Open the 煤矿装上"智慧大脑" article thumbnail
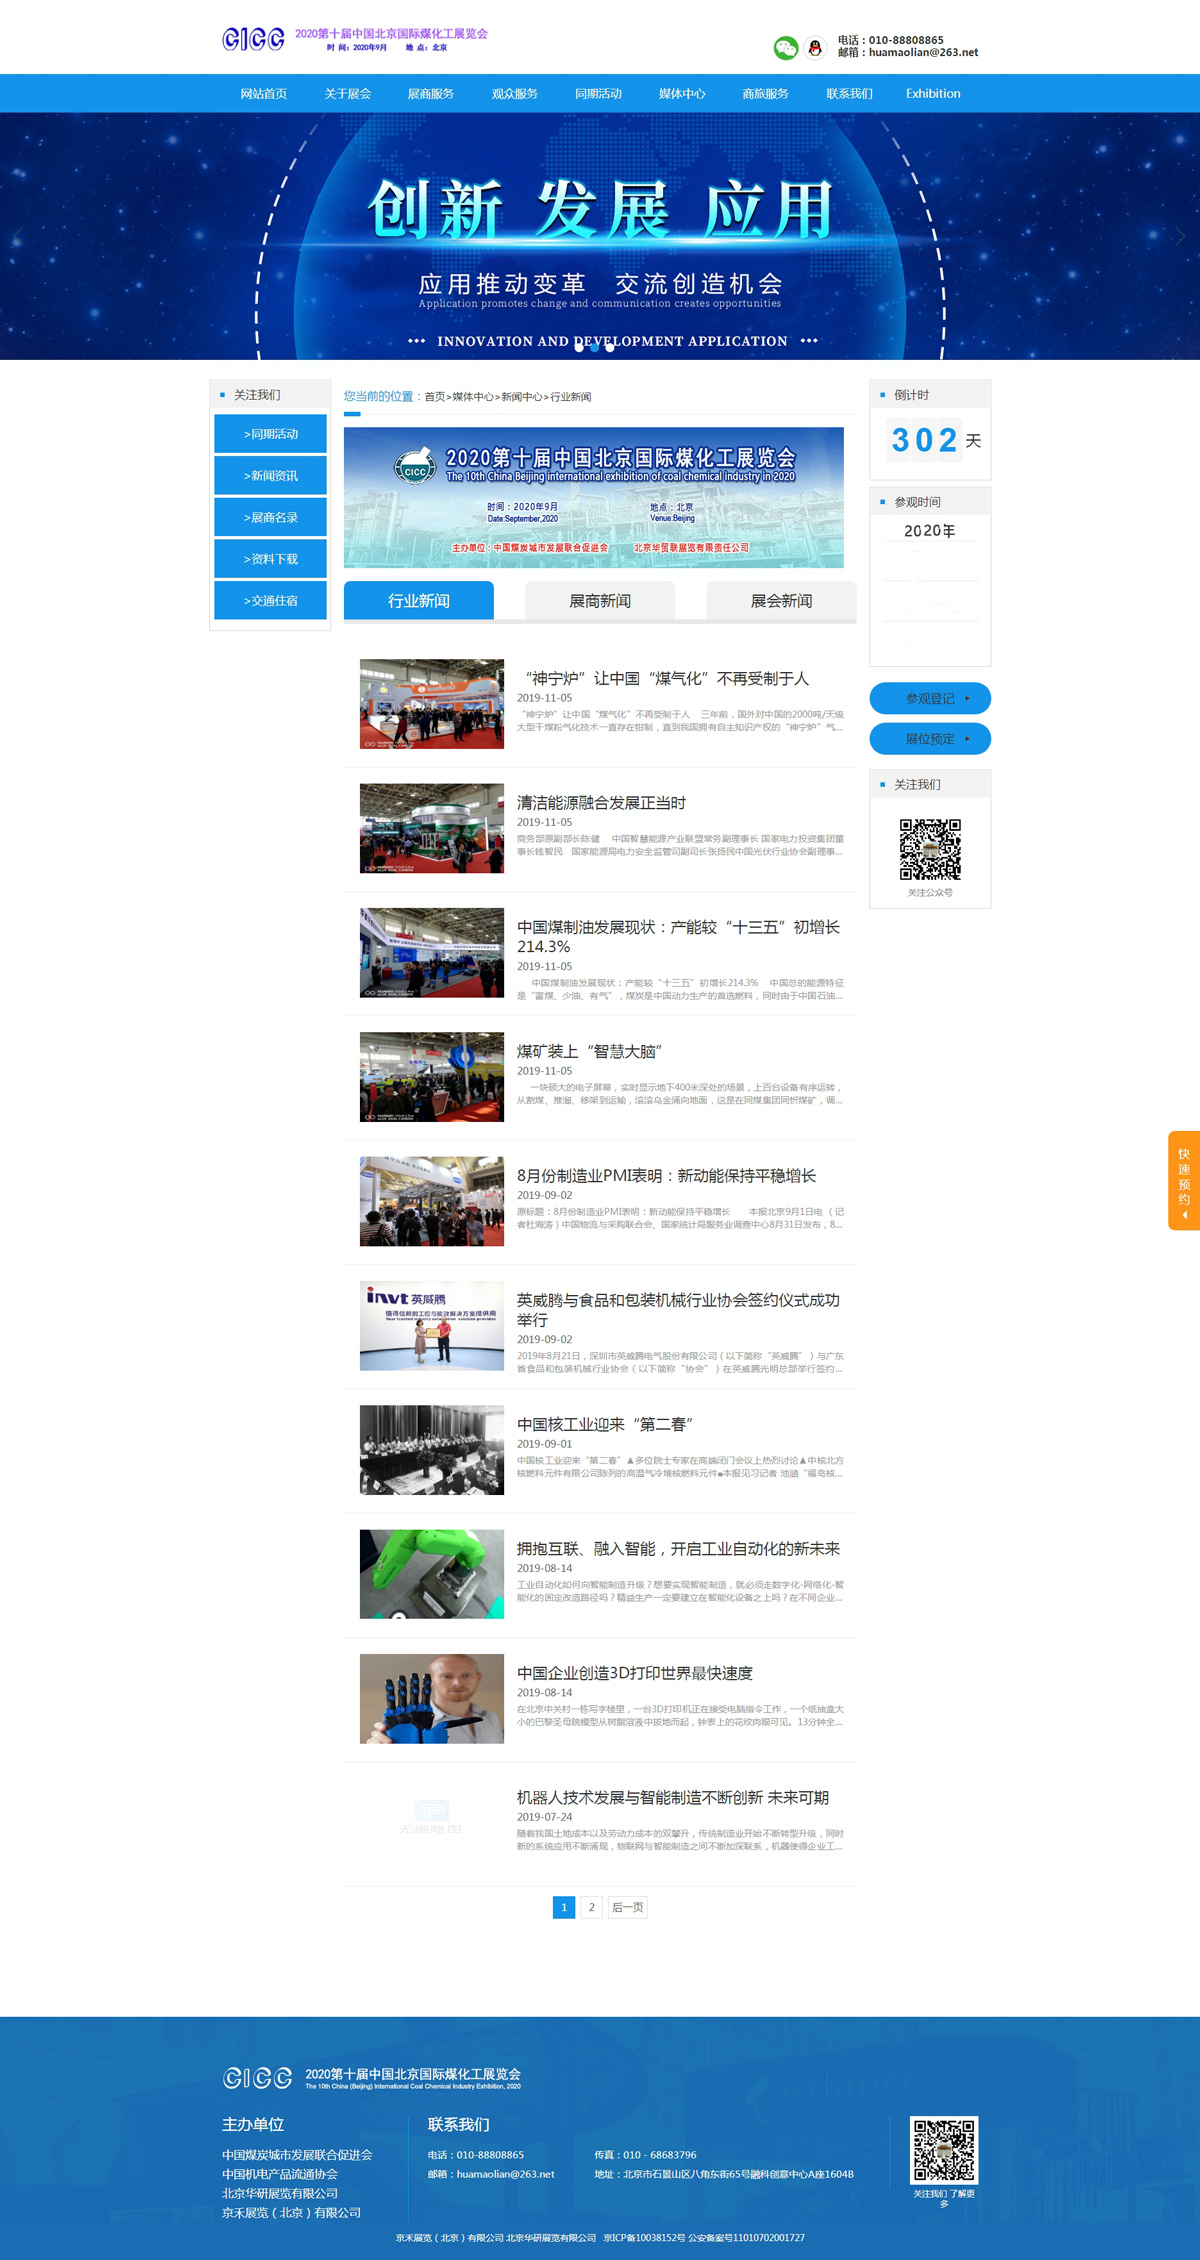 432,1076
